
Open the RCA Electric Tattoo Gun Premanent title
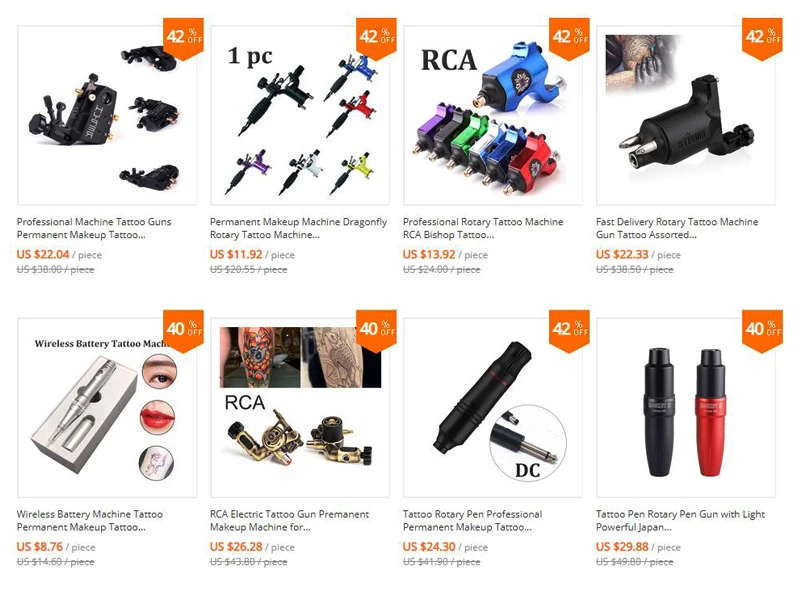(x=289, y=520)
